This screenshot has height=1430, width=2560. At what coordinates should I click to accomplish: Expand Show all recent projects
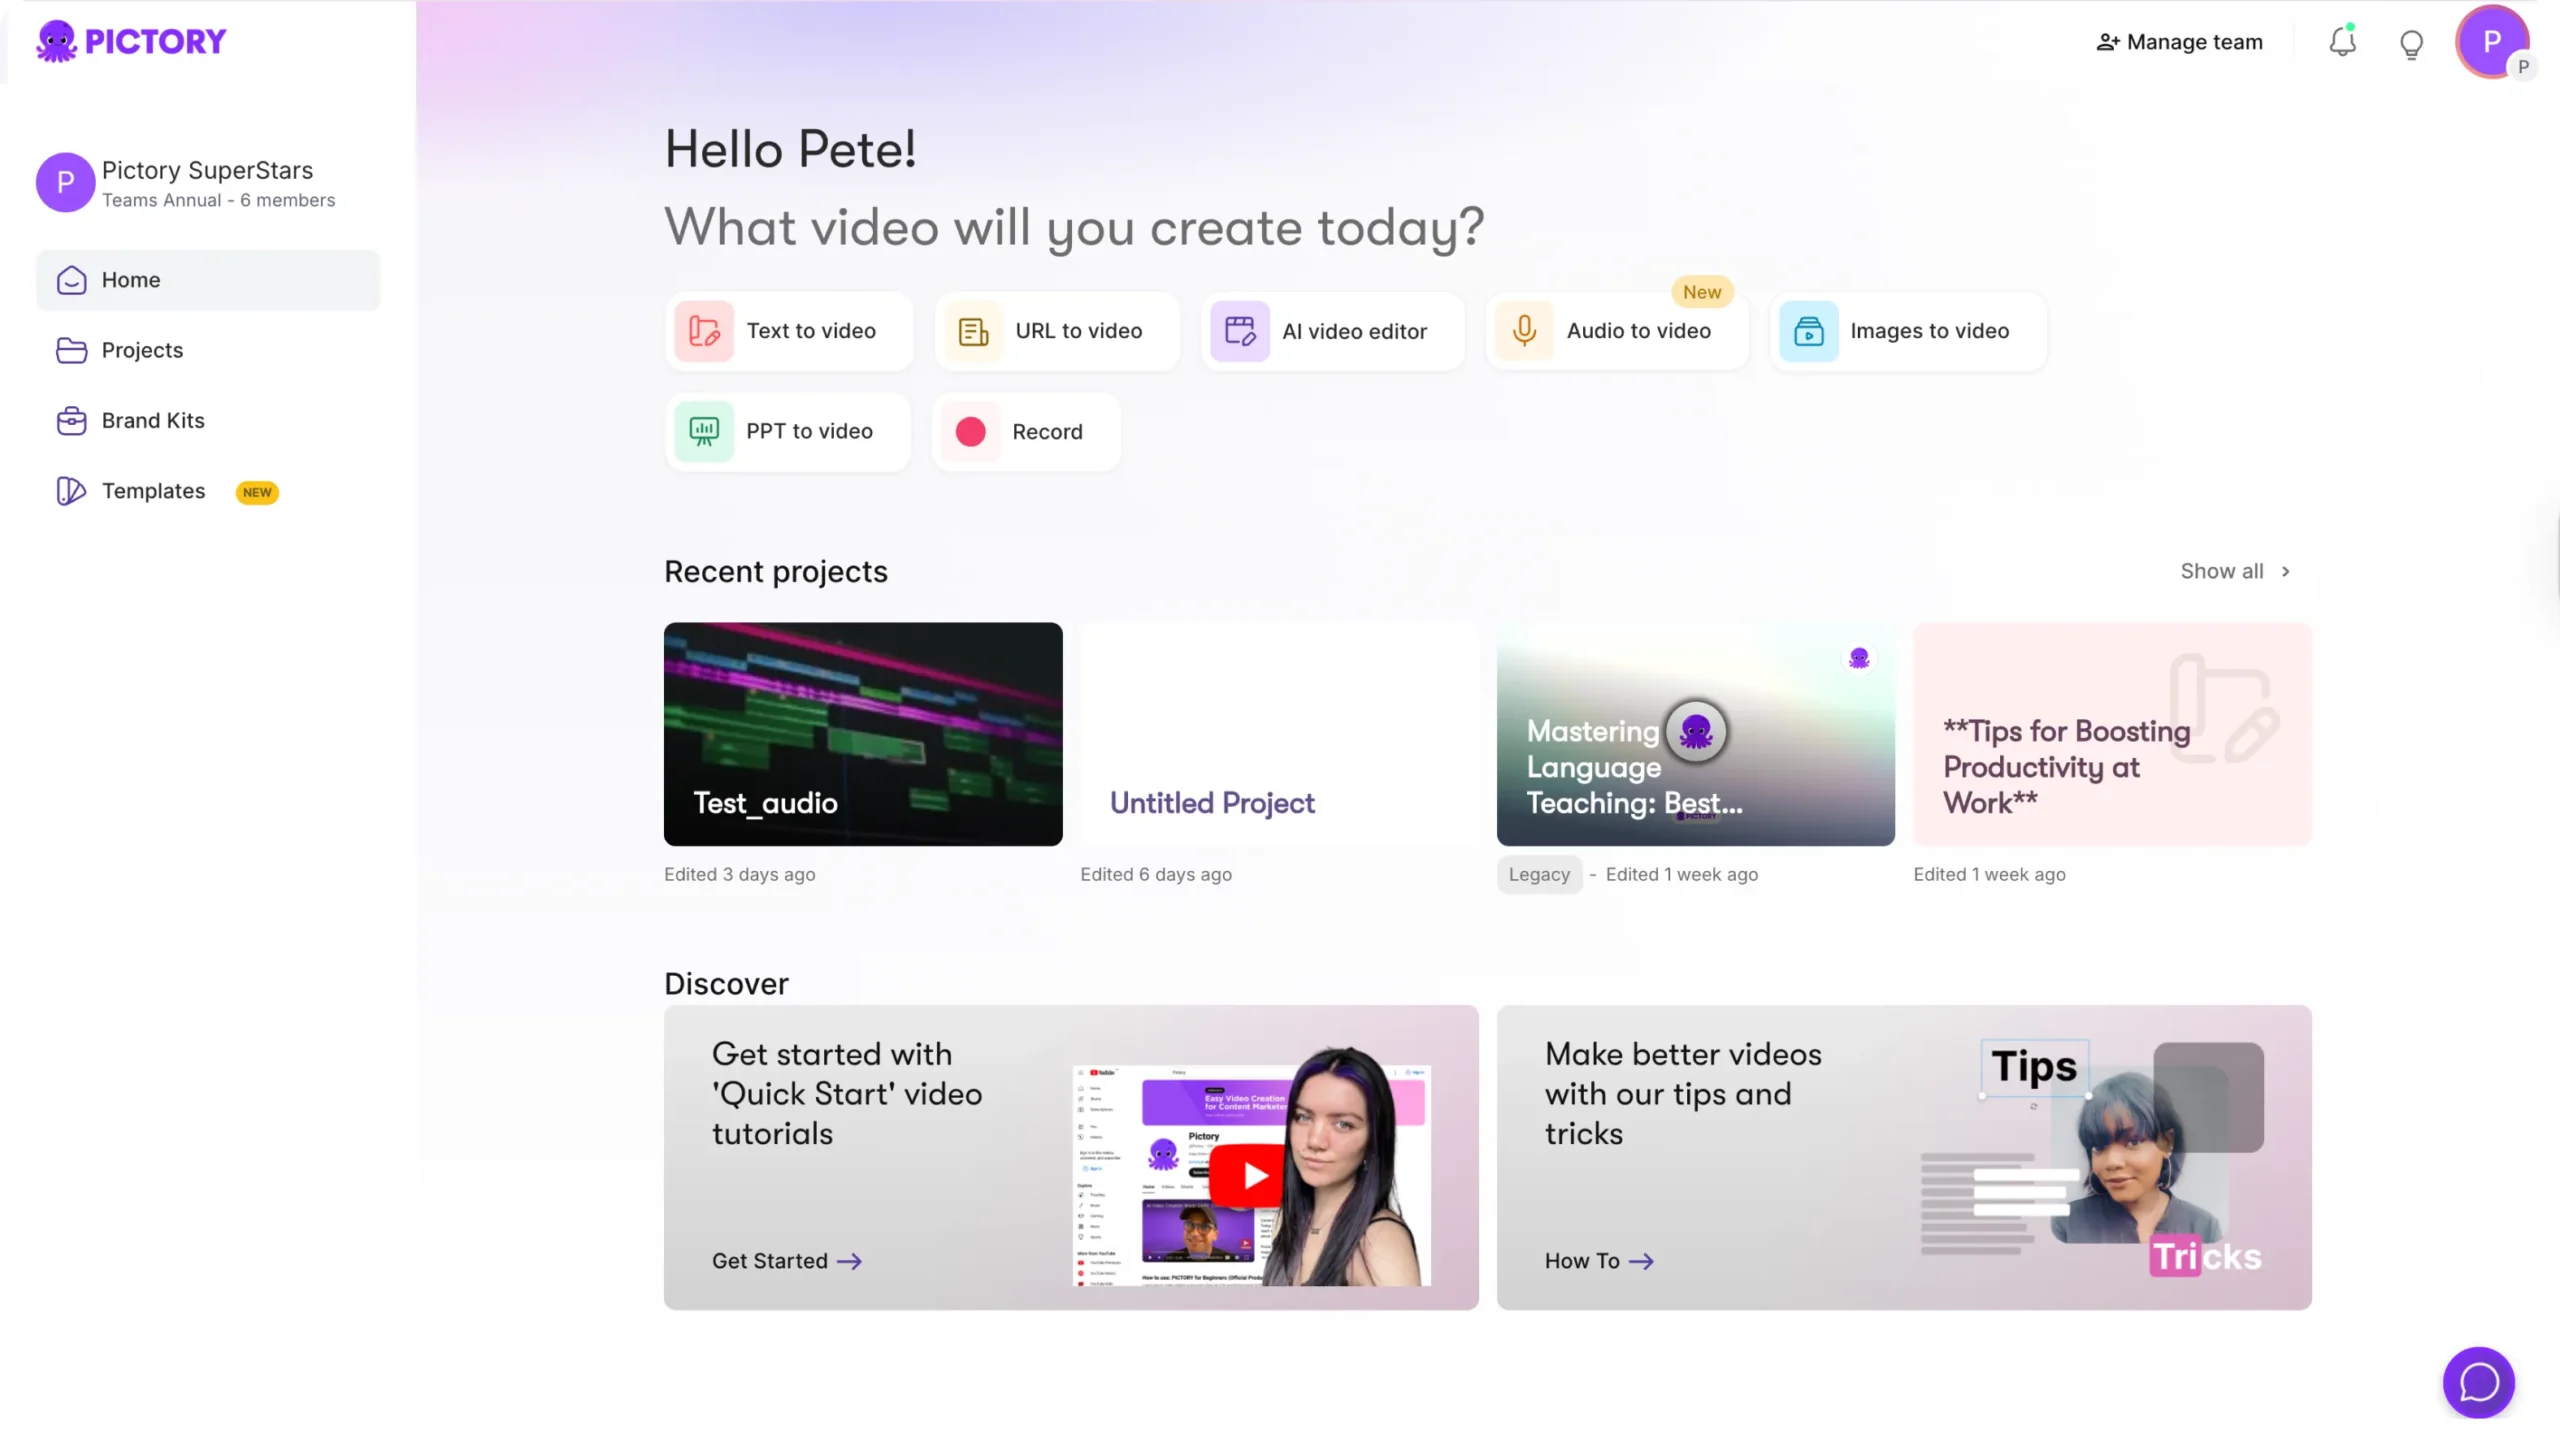[x=2235, y=571]
